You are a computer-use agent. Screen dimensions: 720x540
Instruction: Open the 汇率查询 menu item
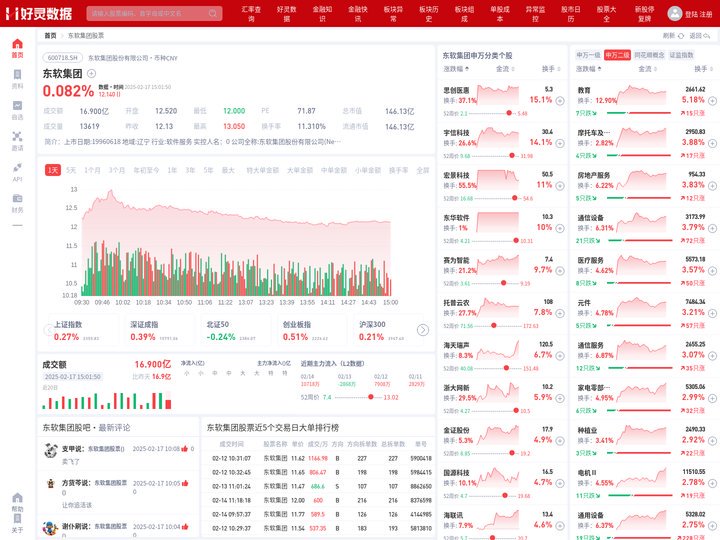tap(251, 14)
